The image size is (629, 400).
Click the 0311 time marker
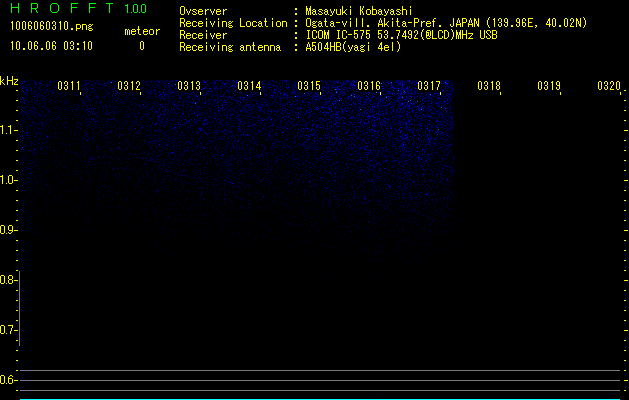point(69,86)
